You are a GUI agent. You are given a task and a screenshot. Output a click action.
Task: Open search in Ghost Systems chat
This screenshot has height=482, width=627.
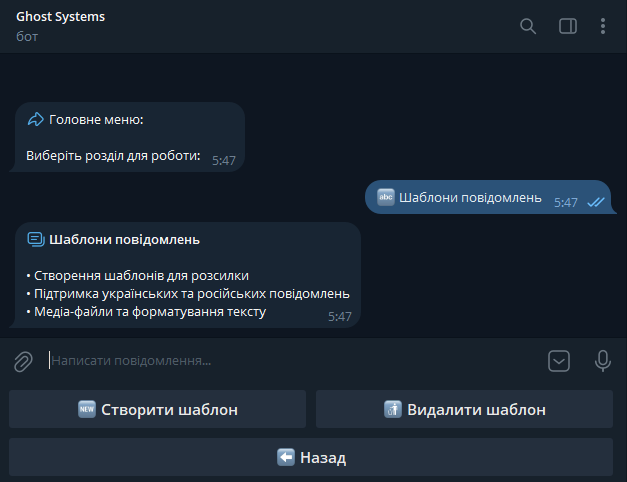pos(528,26)
